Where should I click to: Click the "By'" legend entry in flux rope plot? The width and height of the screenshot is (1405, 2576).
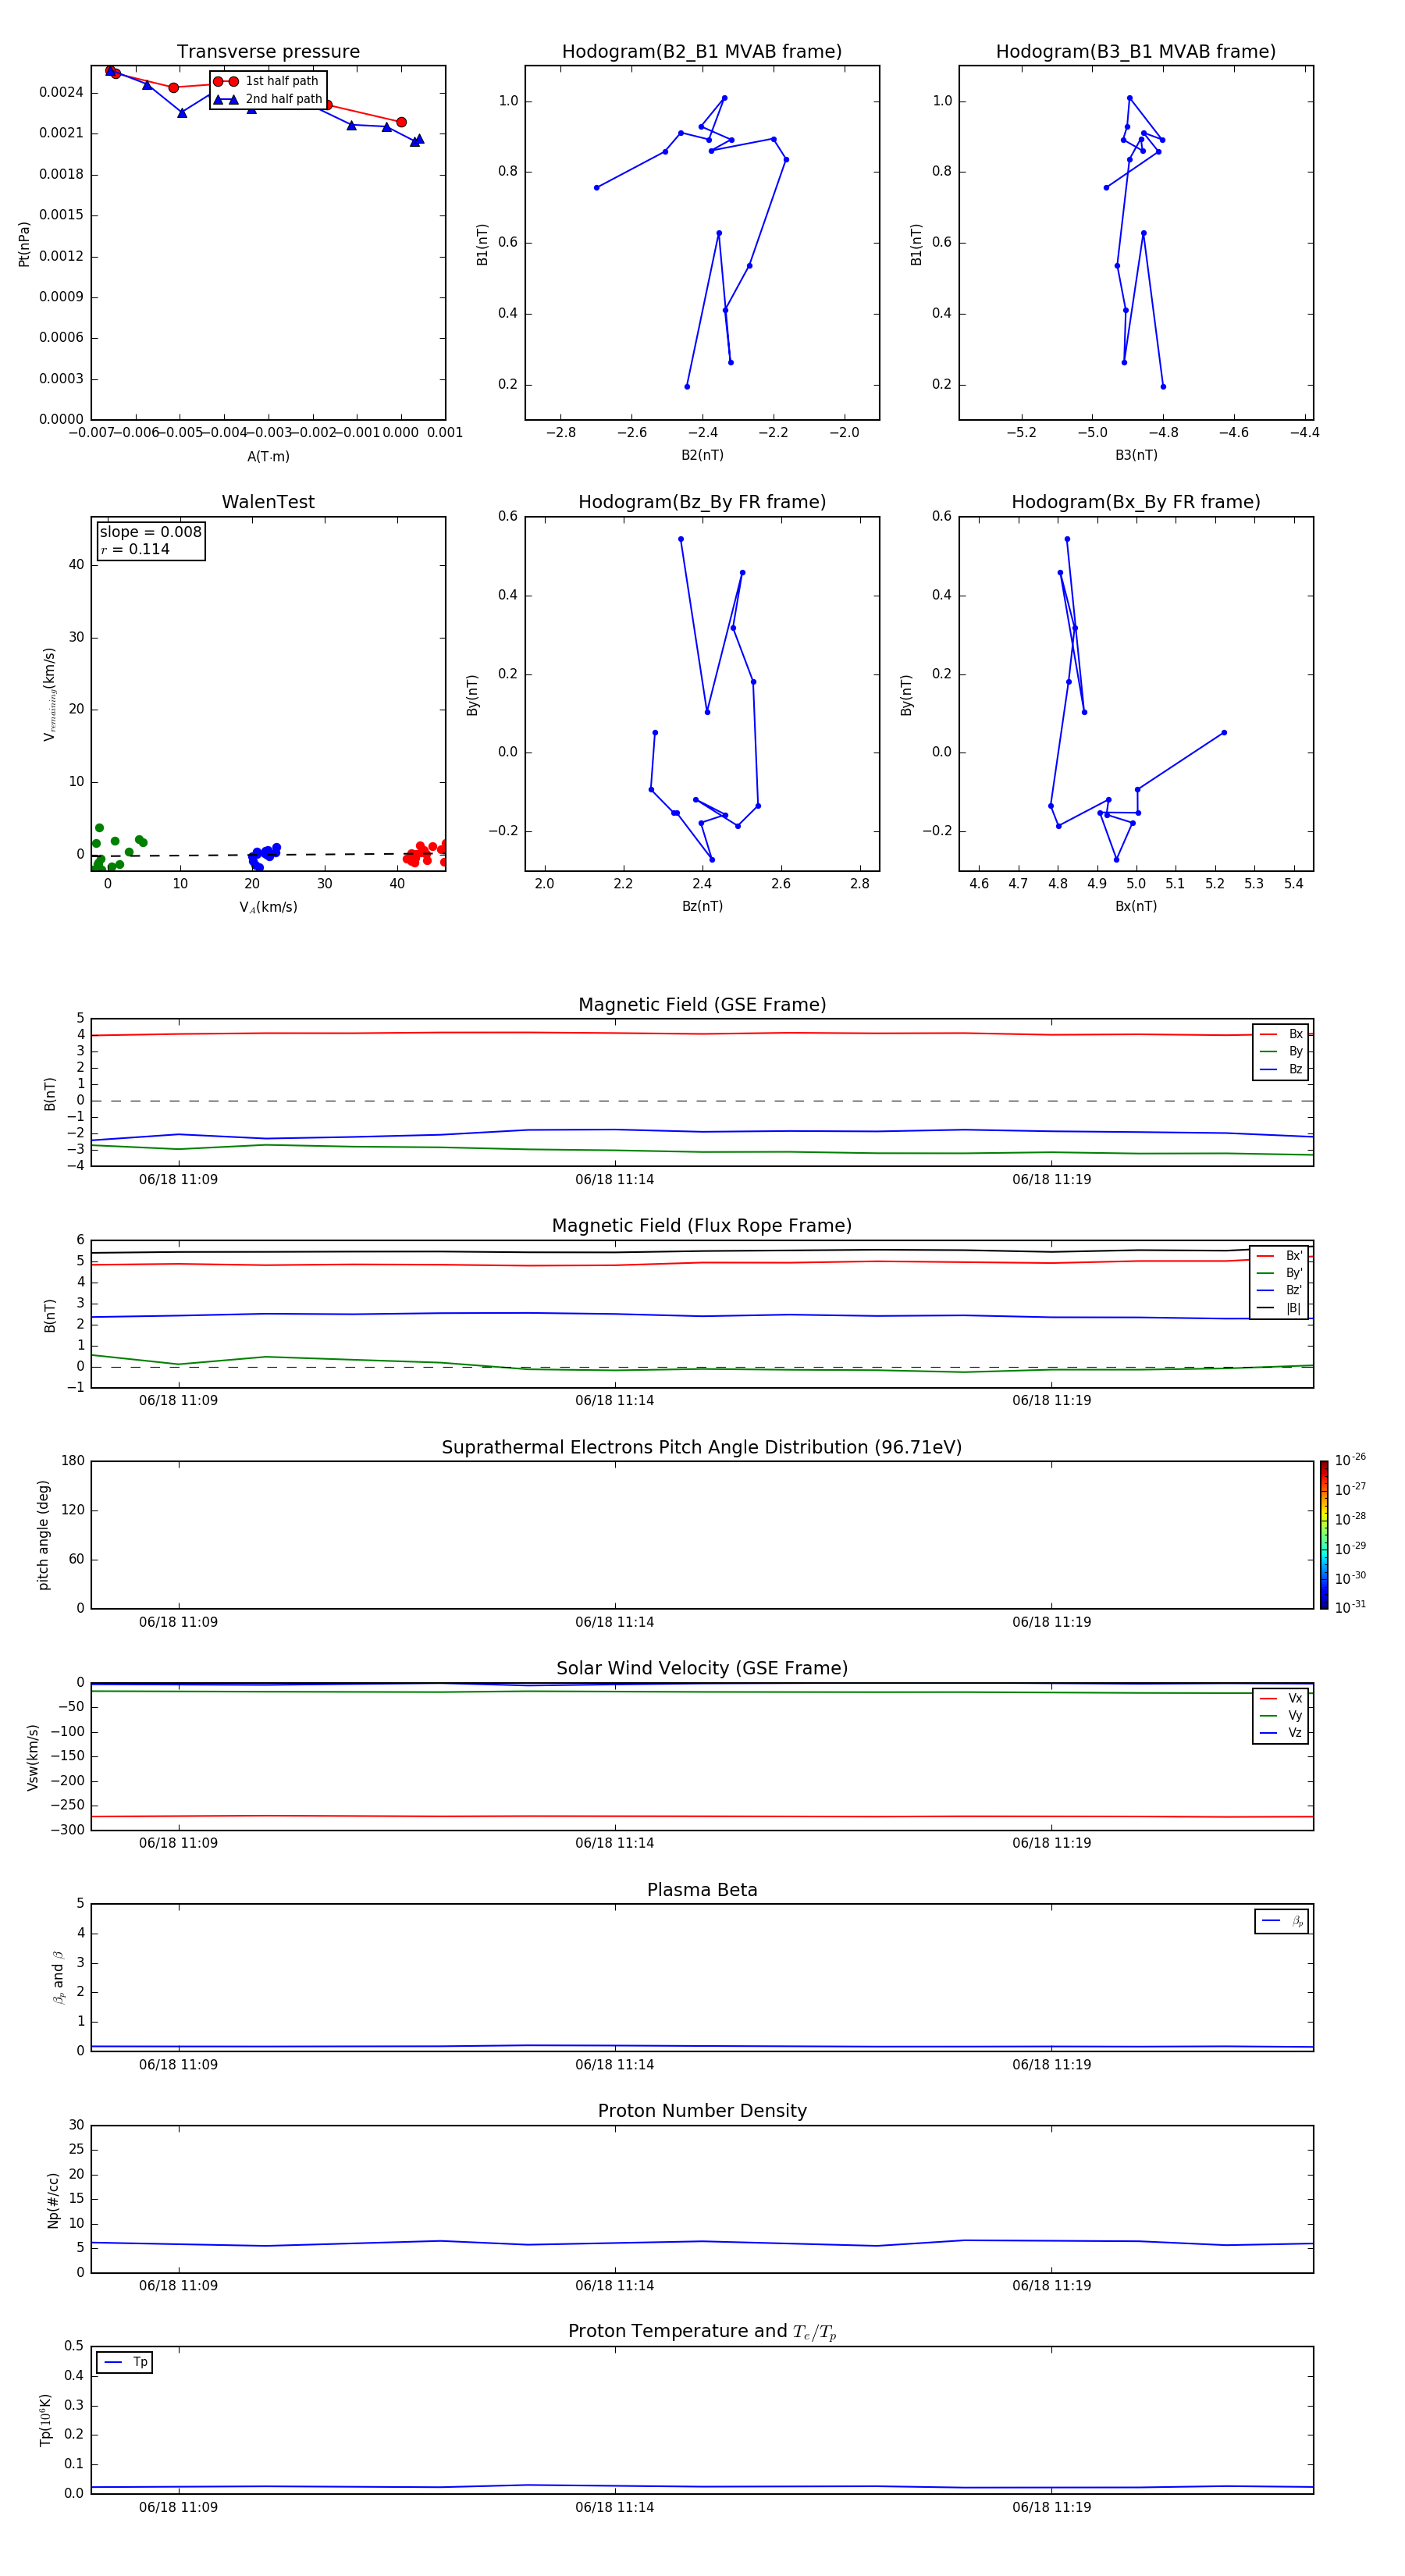(1280, 1273)
